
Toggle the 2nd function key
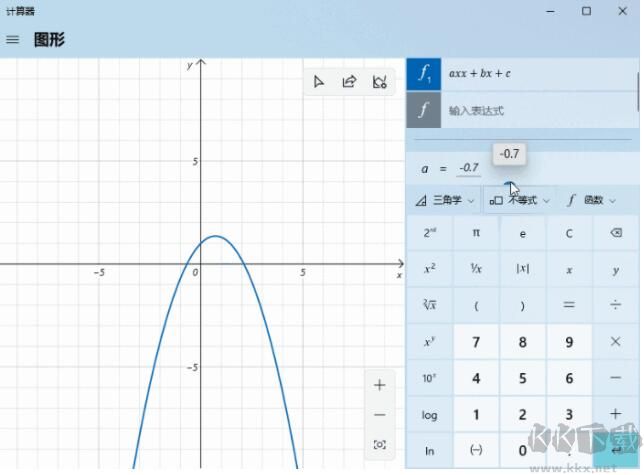click(x=430, y=233)
